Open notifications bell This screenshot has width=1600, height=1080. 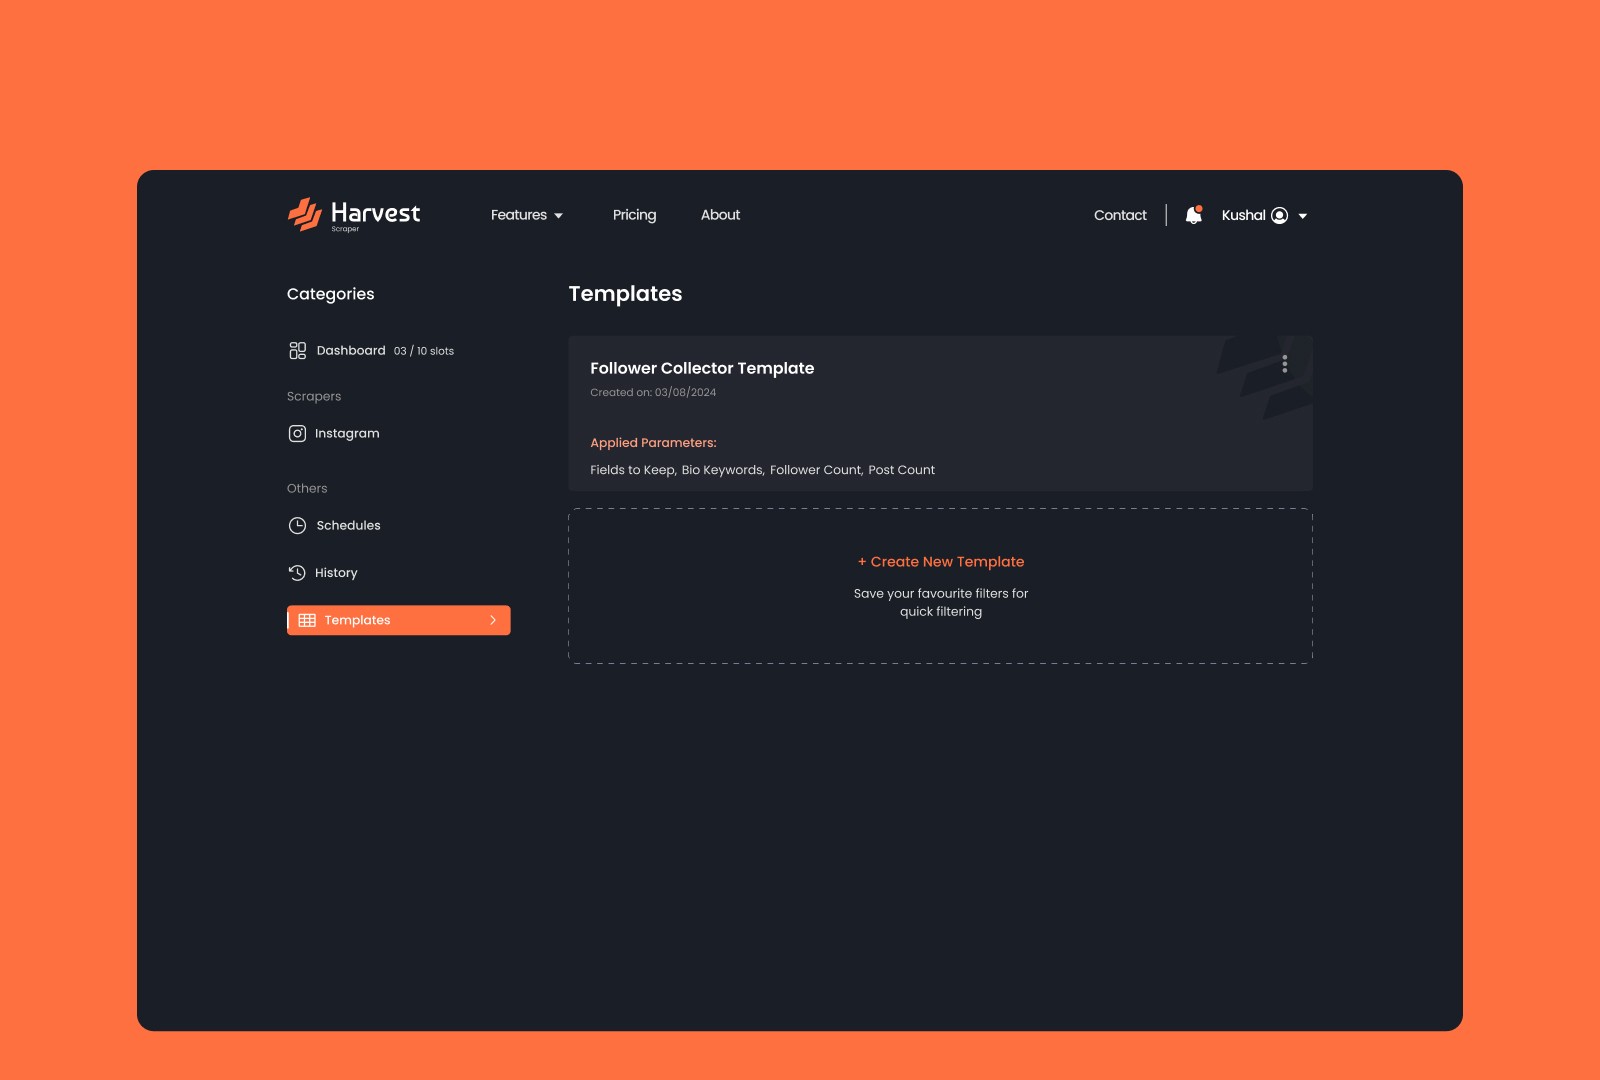click(1193, 215)
